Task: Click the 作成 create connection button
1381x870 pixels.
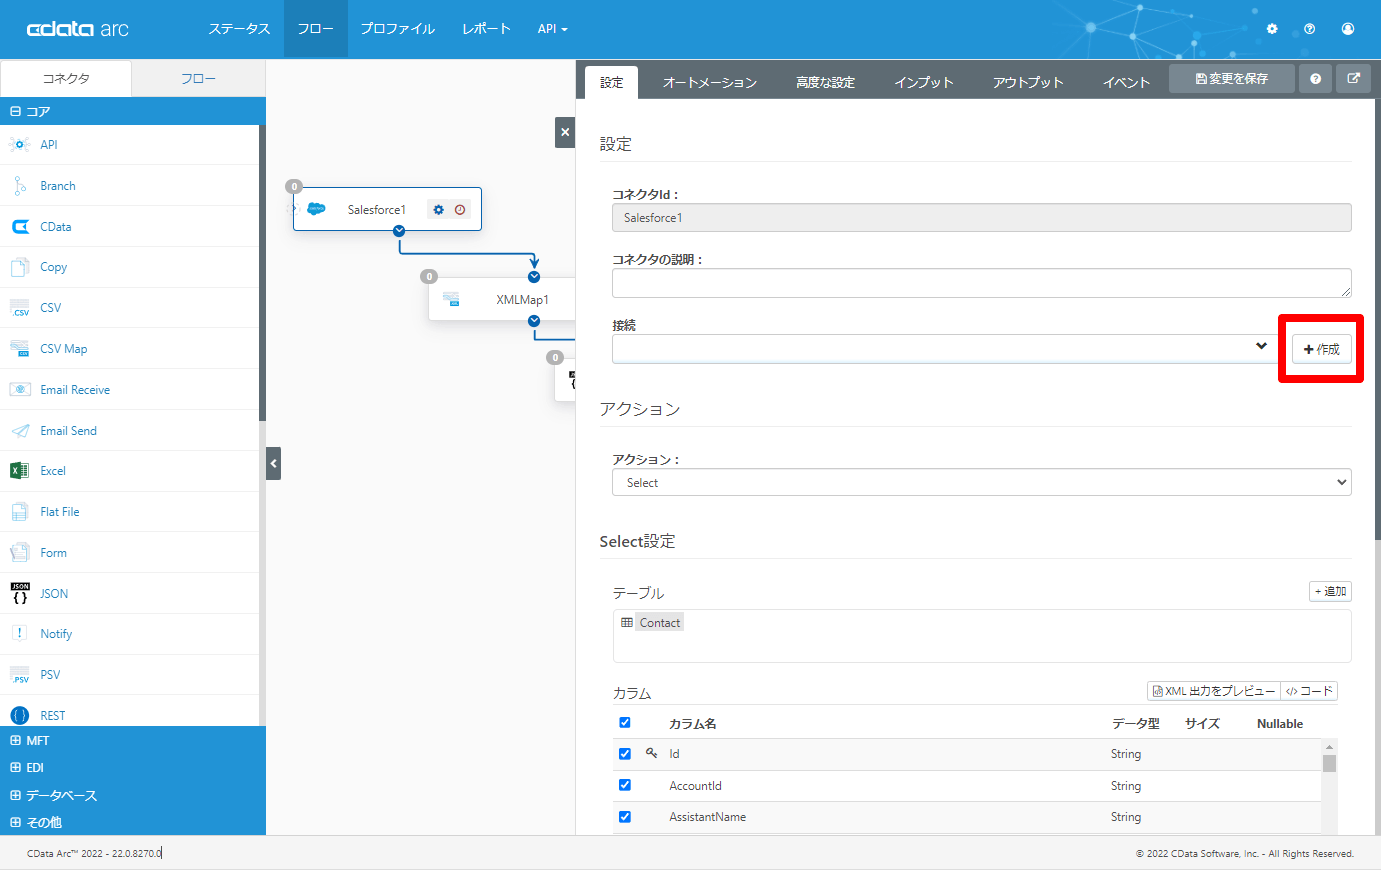Action: click(1321, 349)
